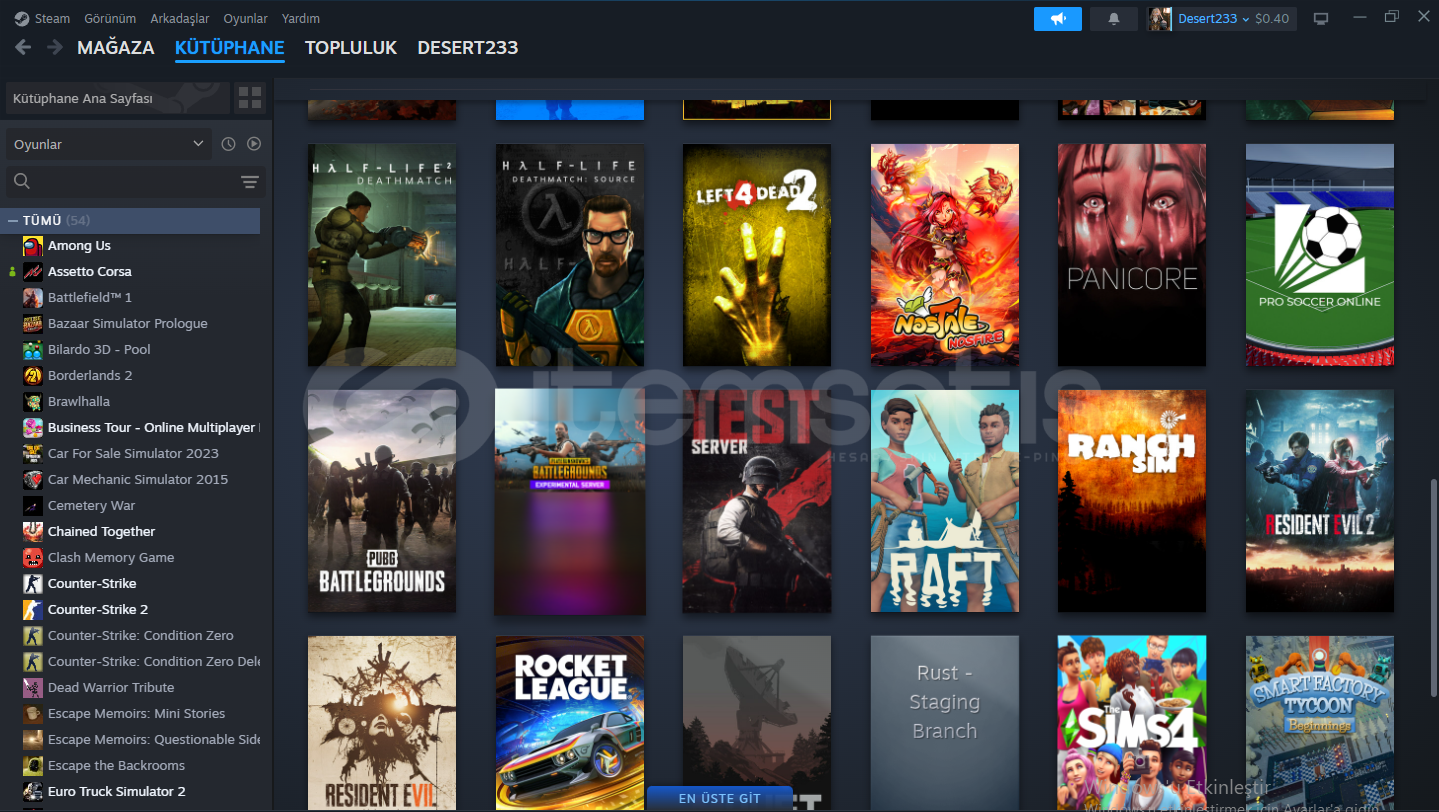
Task: Open the Left 4 Dead 2 cover
Action: (x=757, y=255)
